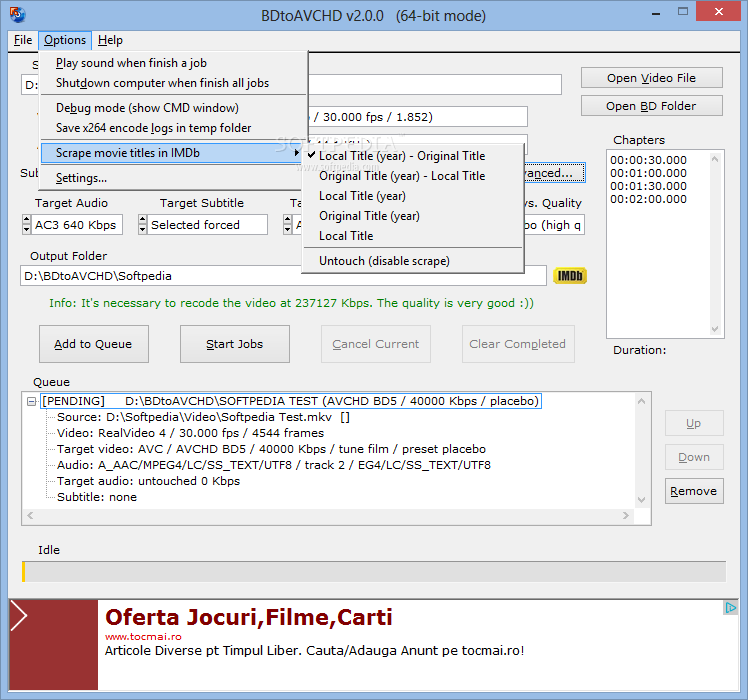Click Queue horizontal scroll right arrow

tap(626, 515)
